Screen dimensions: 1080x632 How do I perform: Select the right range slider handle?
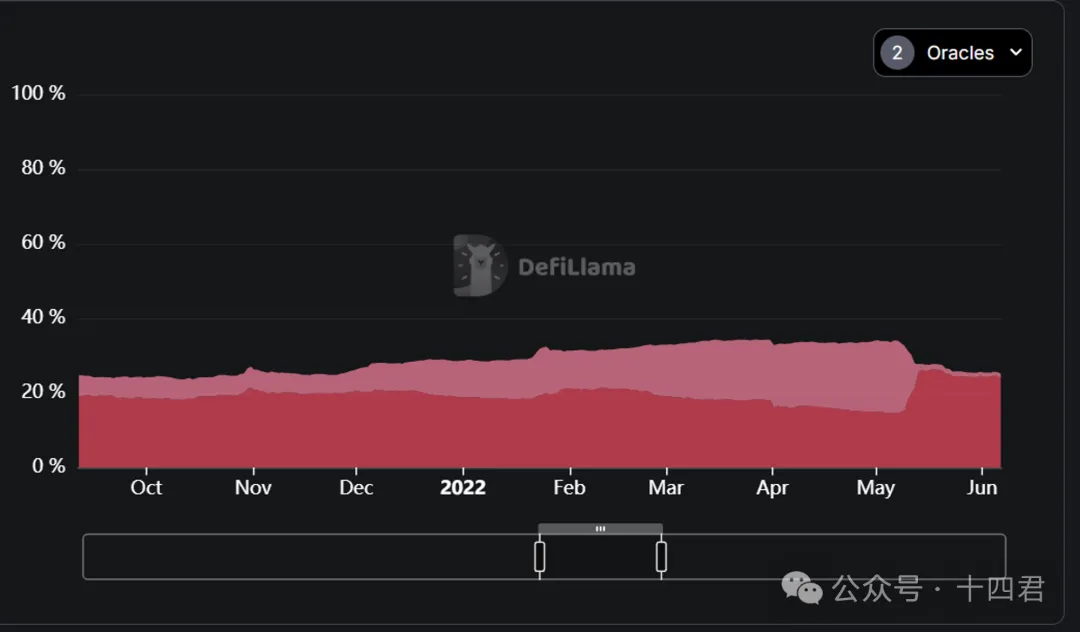(x=661, y=556)
